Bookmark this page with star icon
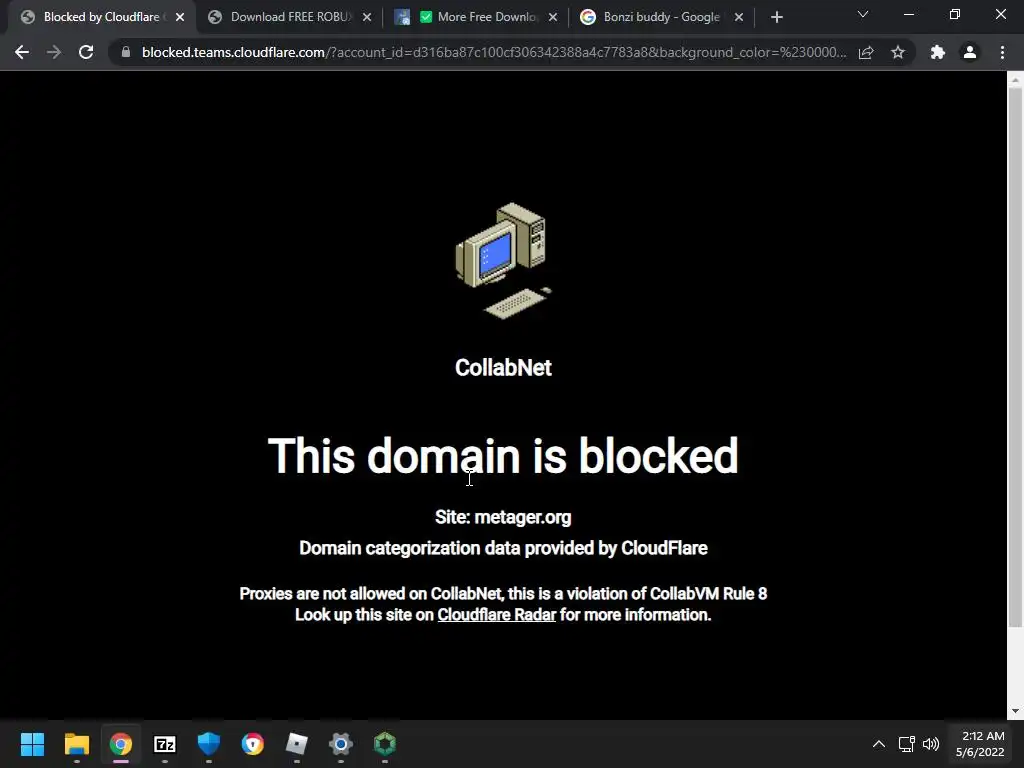The width and height of the screenshot is (1024, 768). point(898,52)
